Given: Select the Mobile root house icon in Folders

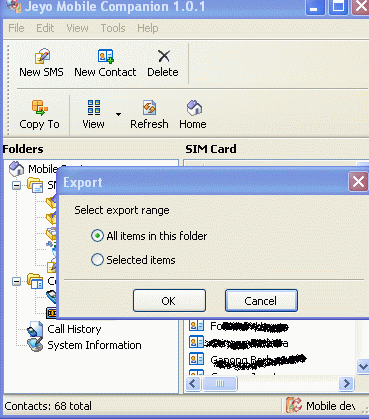Looking at the screenshot, I should coord(16,169).
